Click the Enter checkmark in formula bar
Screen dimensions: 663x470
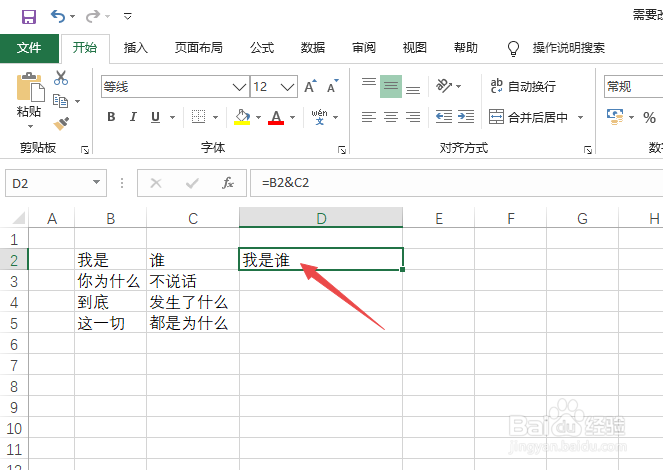[192, 183]
